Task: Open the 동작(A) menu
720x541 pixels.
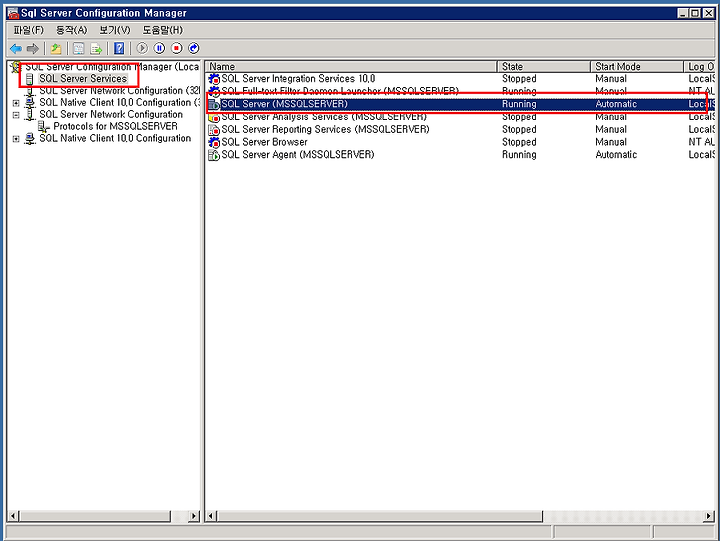Action: 71,30
